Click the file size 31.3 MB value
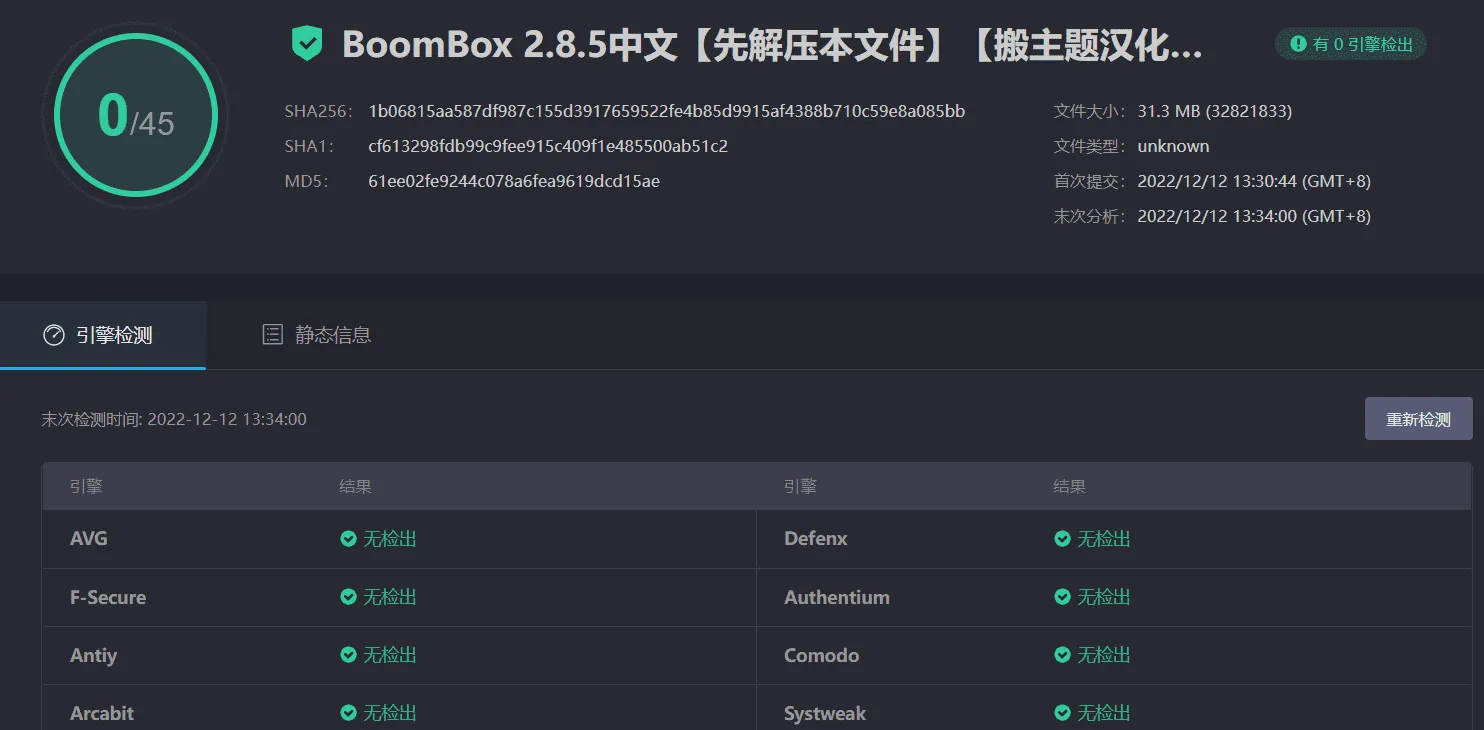Screen dimensions: 1484x730 pyautogui.click(x=1215, y=111)
